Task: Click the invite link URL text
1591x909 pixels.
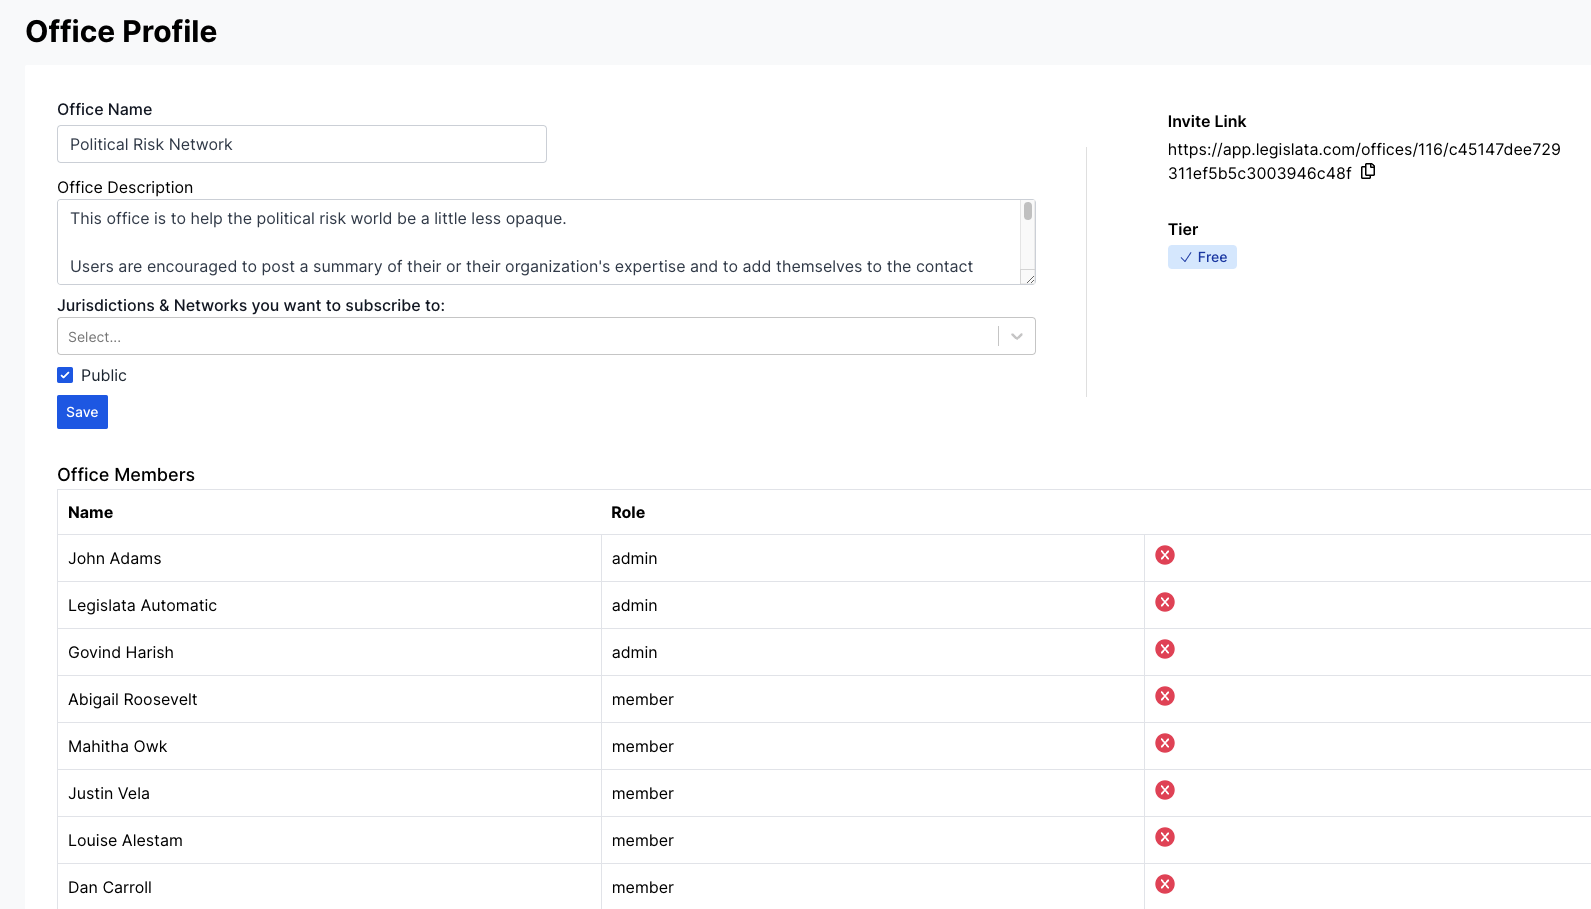Action: (x=1364, y=161)
